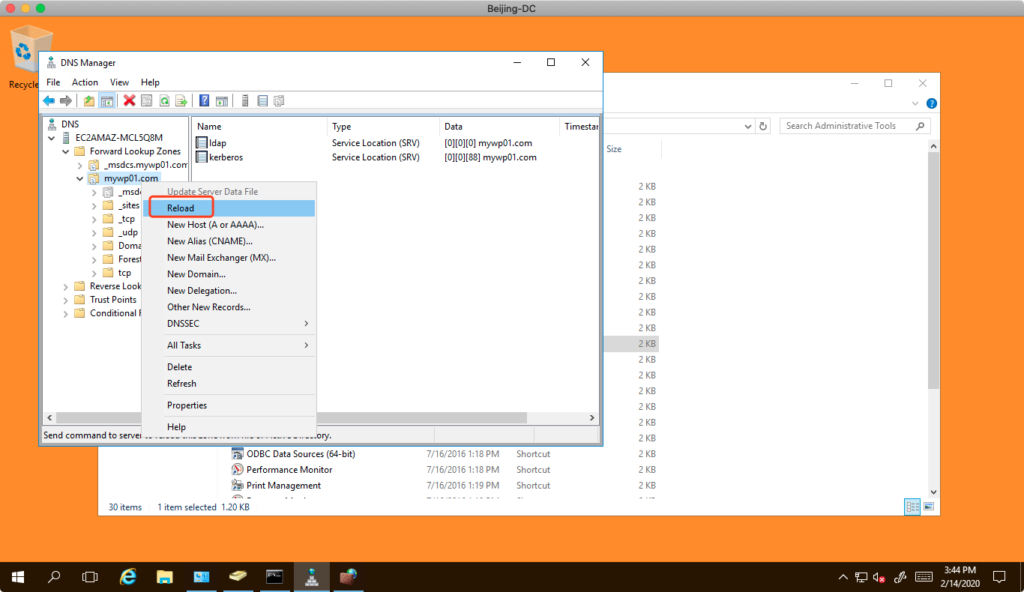Select New Host (A or AAAA) option

215,225
